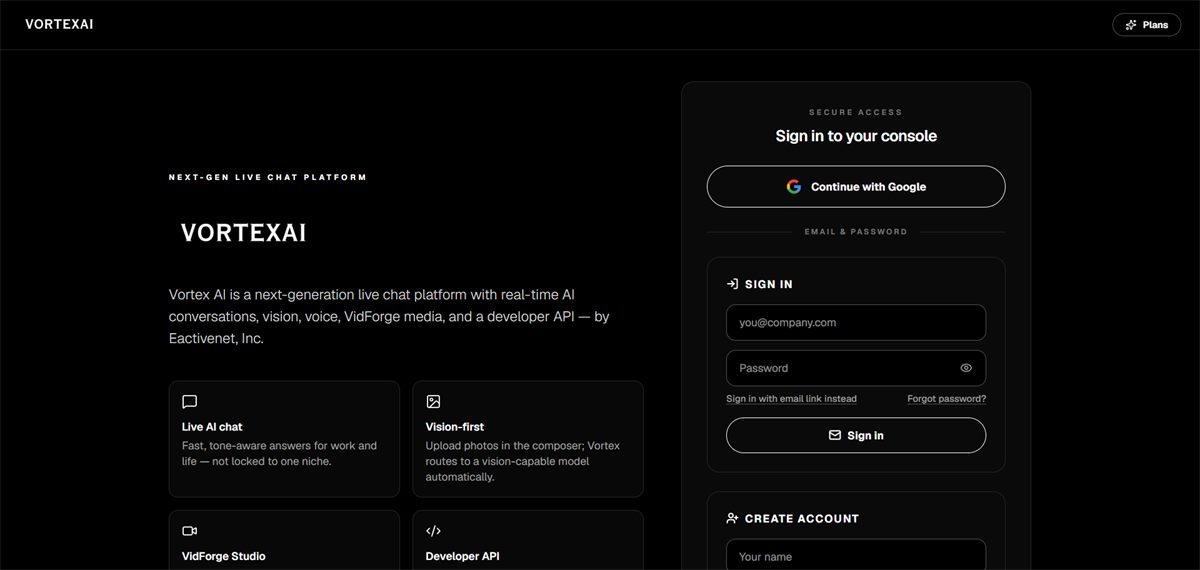The image size is (1200, 570).
Task: Toggle password visibility eye icon
Action: tap(966, 368)
